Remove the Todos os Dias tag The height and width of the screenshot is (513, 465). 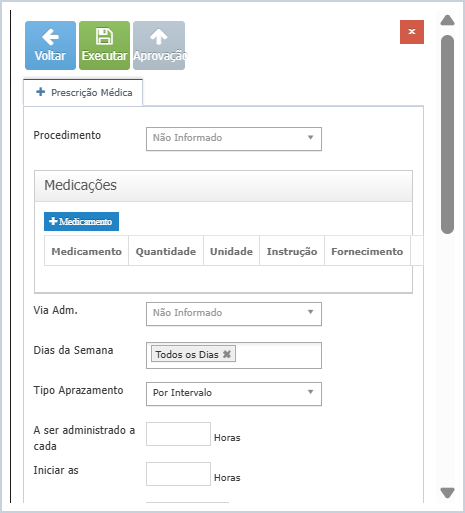(227, 354)
